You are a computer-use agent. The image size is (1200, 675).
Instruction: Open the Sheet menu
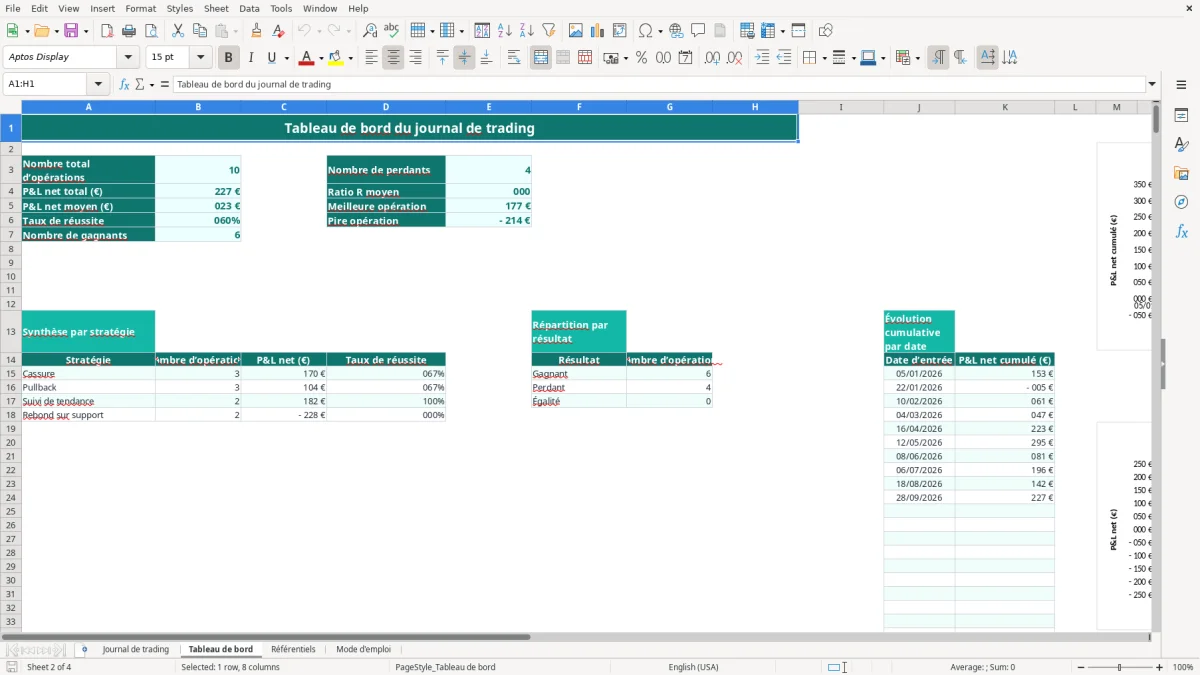click(x=216, y=8)
